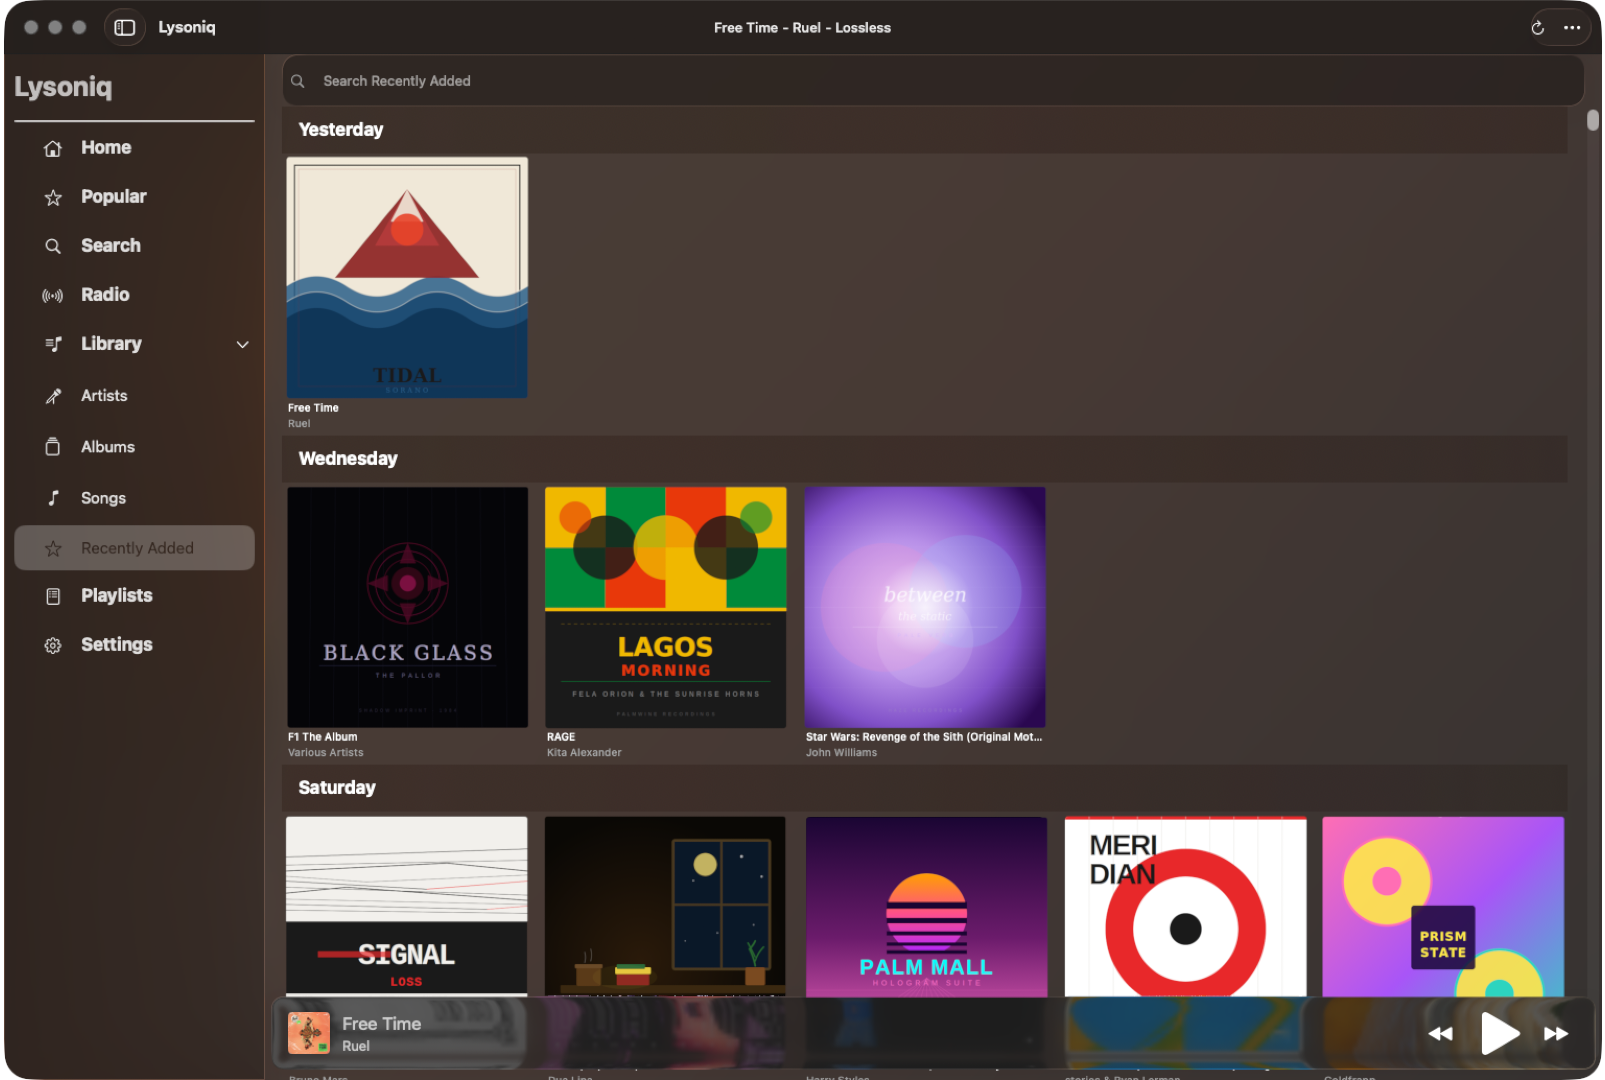Open the Home section
This screenshot has height=1080, width=1605.
point(105,147)
